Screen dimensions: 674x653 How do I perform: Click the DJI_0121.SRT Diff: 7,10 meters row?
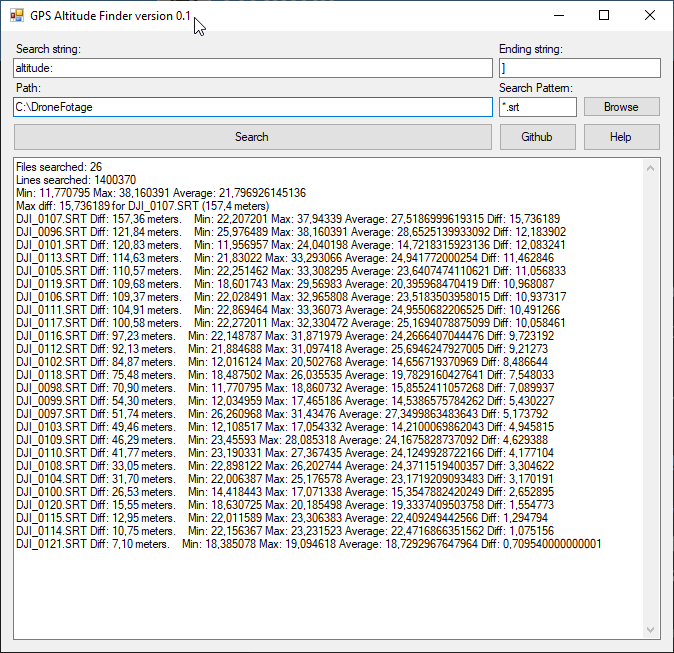click(x=309, y=544)
